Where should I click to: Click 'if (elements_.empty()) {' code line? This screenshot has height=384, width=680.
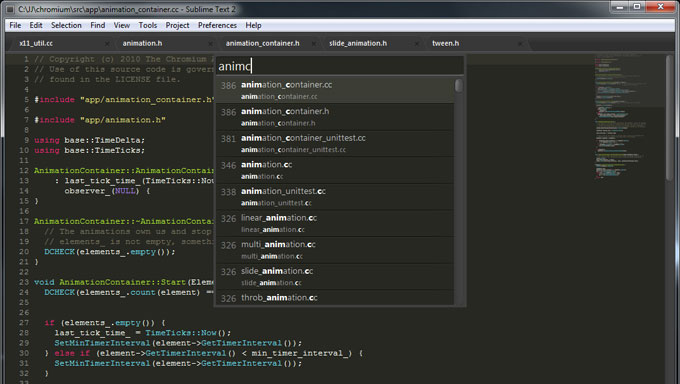(x=105, y=323)
